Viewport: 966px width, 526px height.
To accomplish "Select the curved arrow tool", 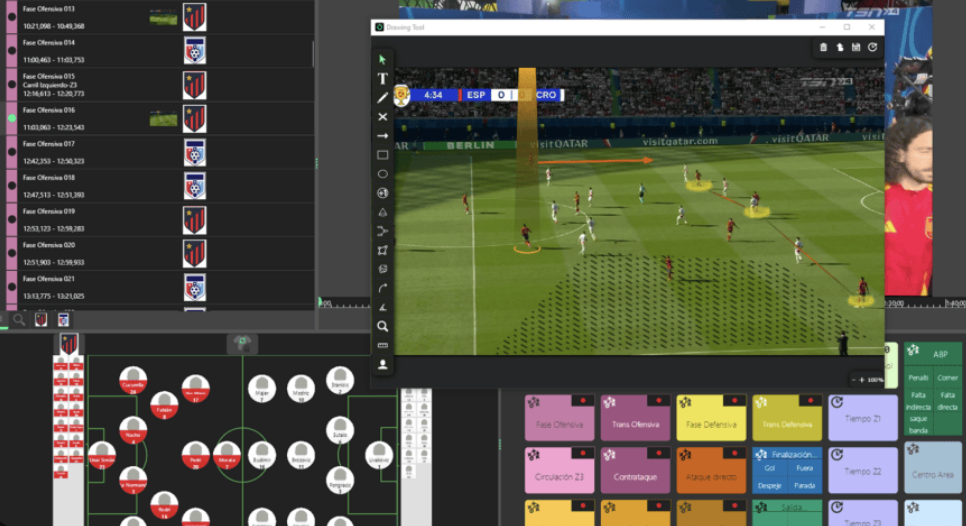I will click(383, 288).
